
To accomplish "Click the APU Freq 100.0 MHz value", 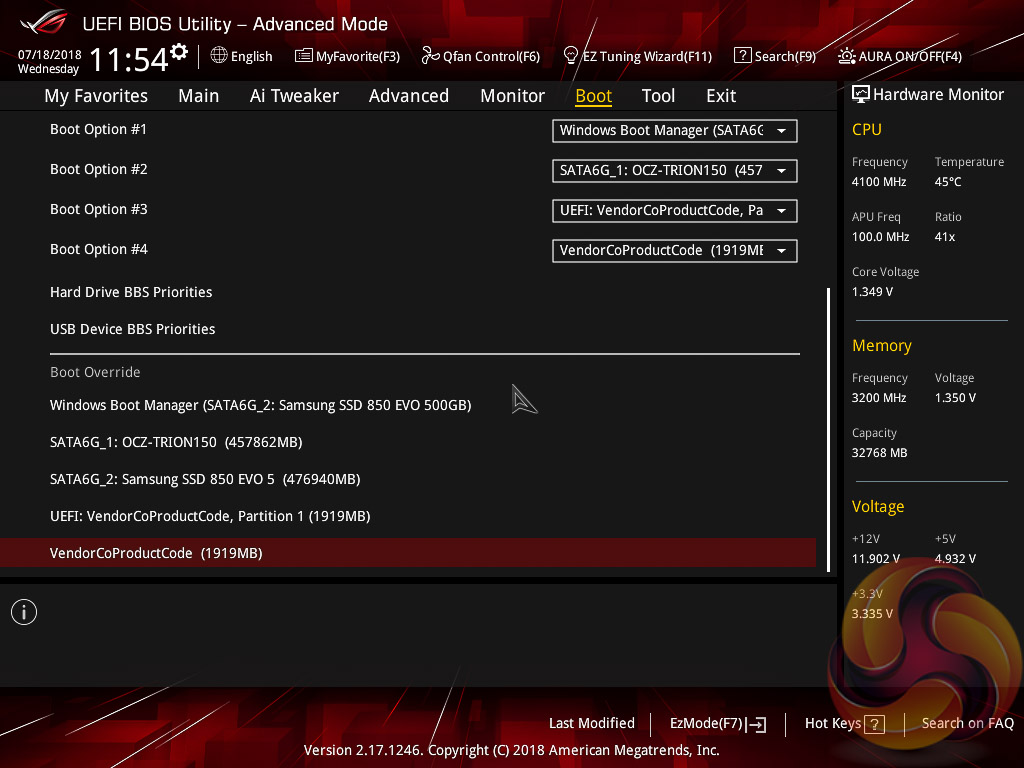I will coord(880,237).
